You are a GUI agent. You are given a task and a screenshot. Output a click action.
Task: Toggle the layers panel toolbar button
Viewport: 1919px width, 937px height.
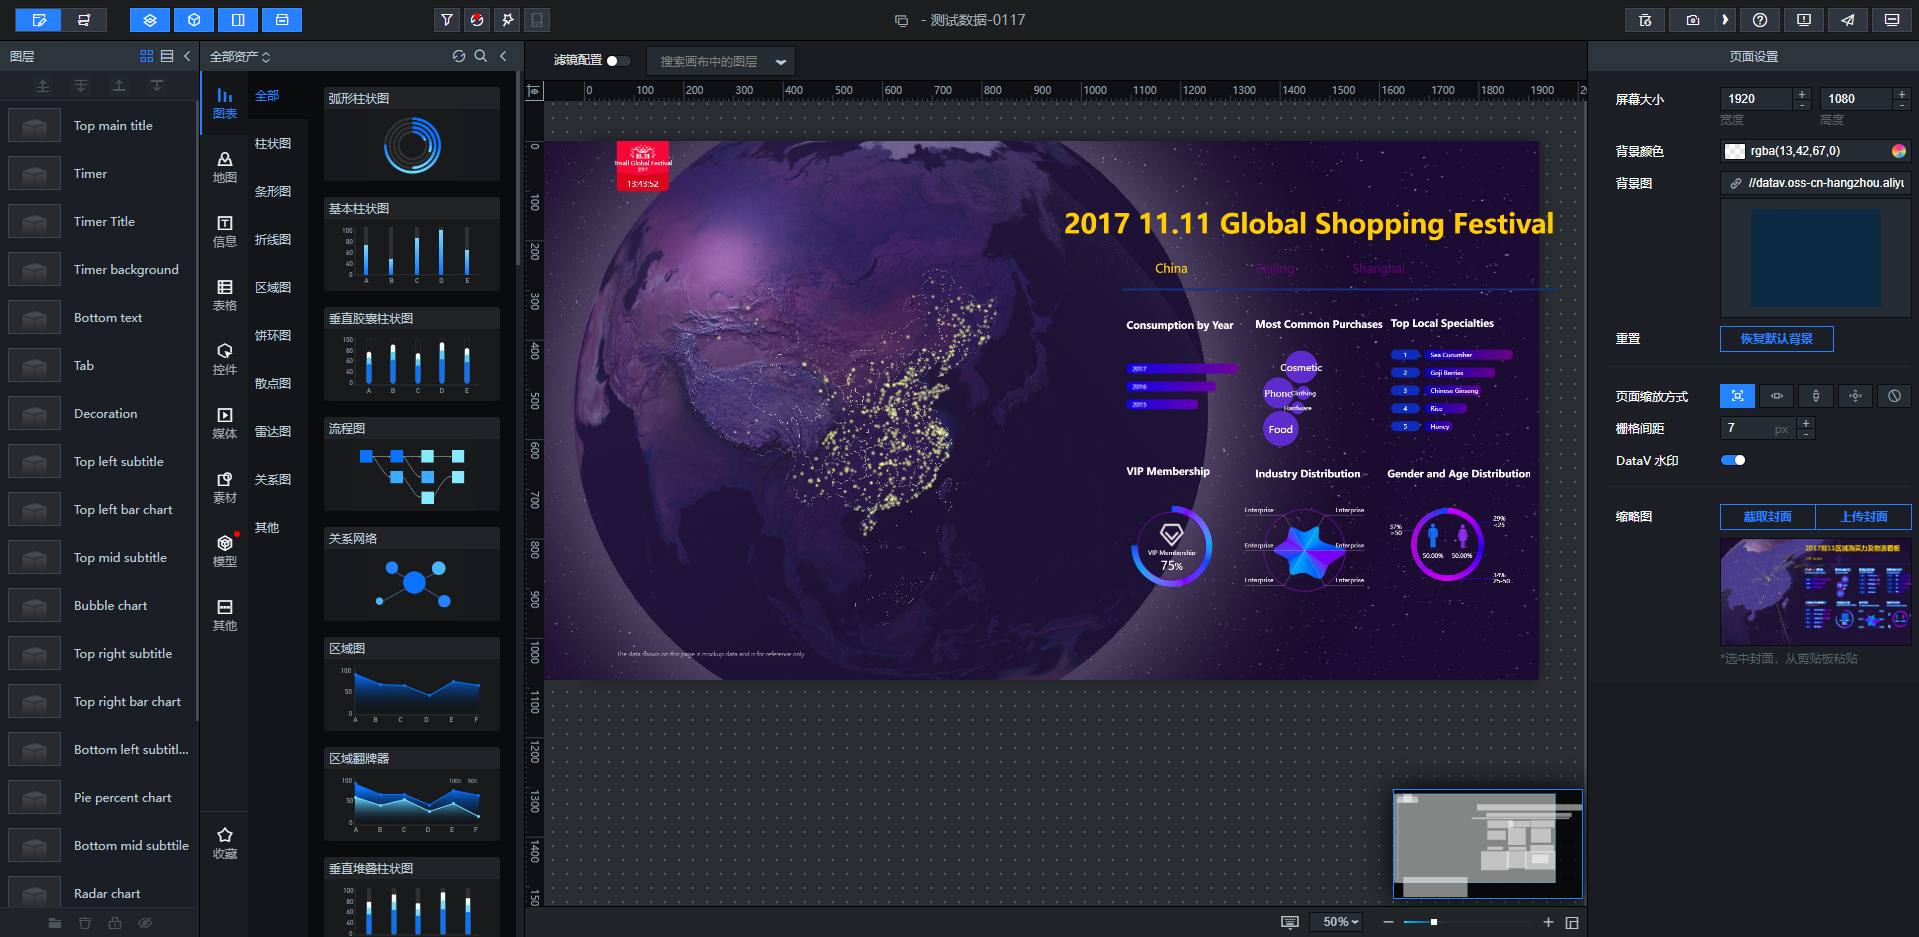(x=150, y=20)
